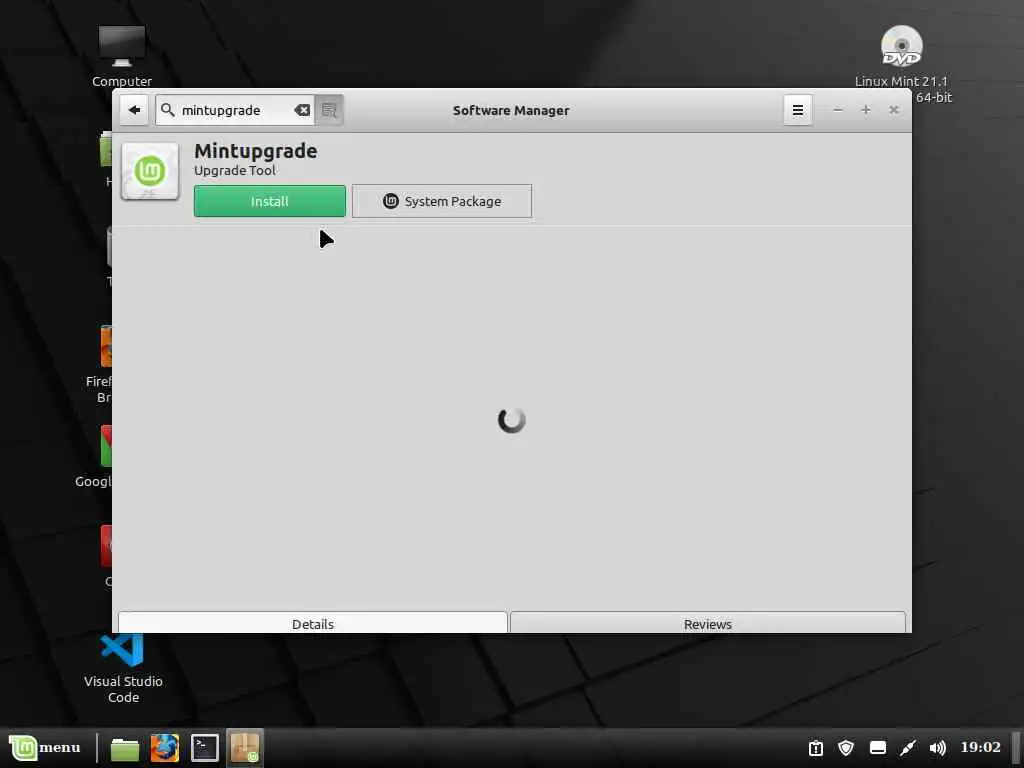Maximize the Software Manager window

click(866, 110)
